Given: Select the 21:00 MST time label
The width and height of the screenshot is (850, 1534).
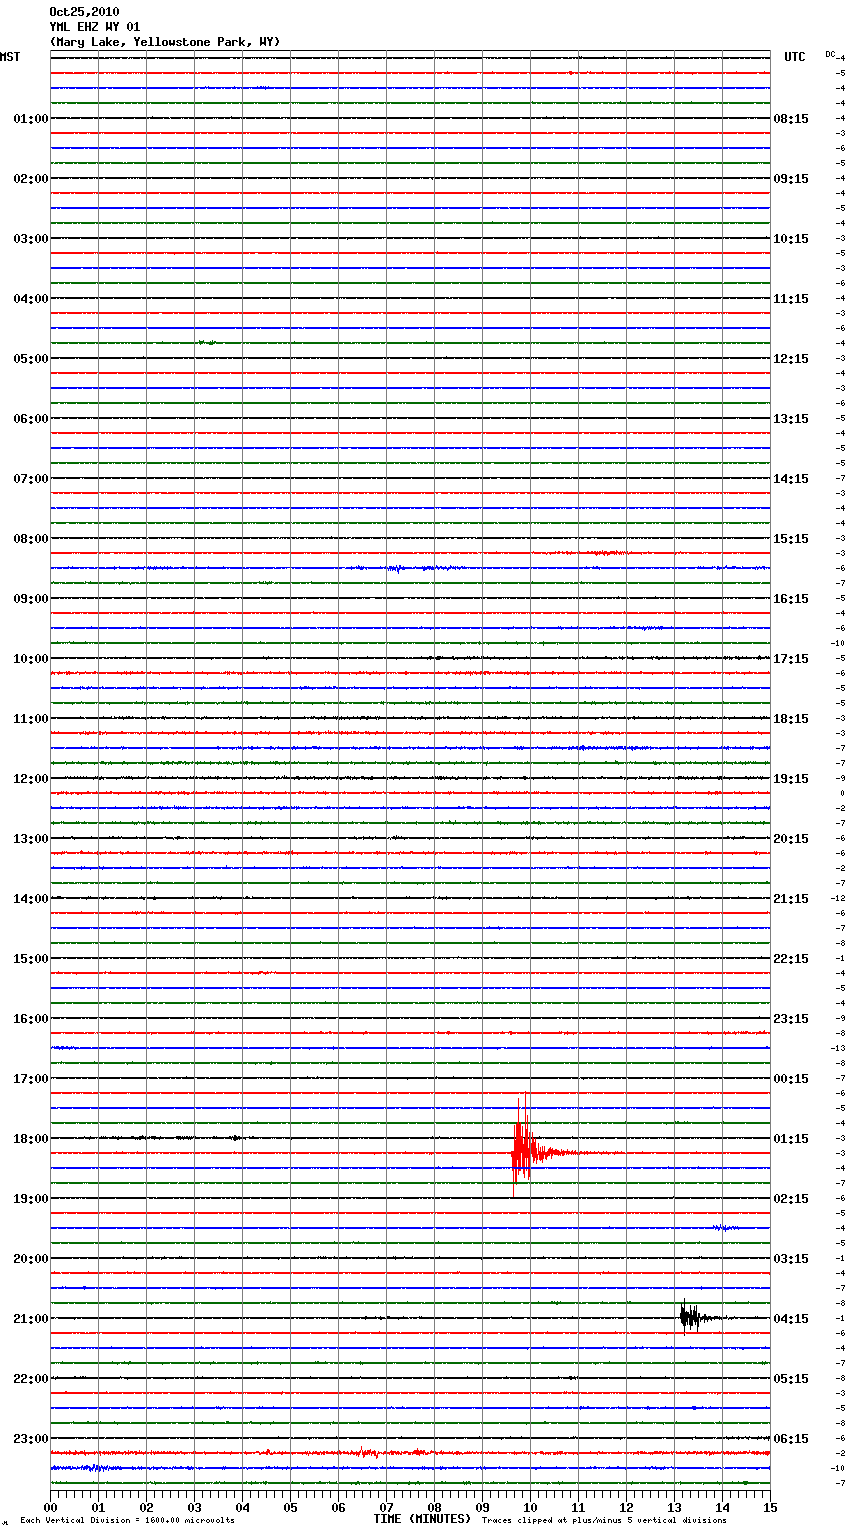Looking at the screenshot, I should point(30,1319).
